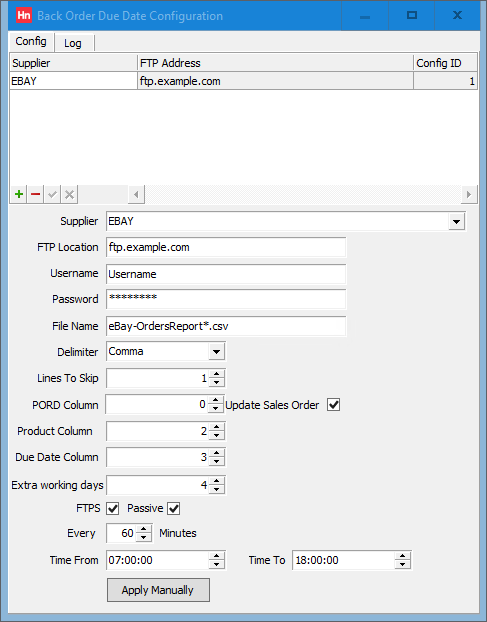Open the Supplier dropdown

click(456, 221)
